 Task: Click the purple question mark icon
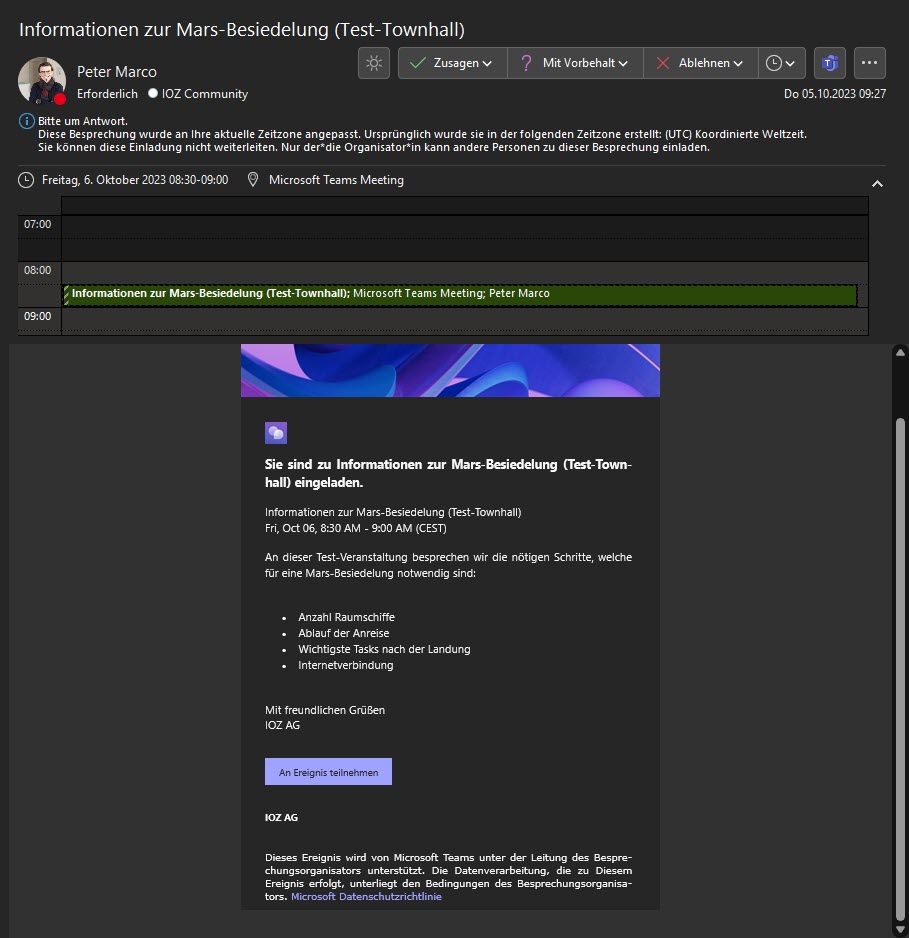[526, 63]
